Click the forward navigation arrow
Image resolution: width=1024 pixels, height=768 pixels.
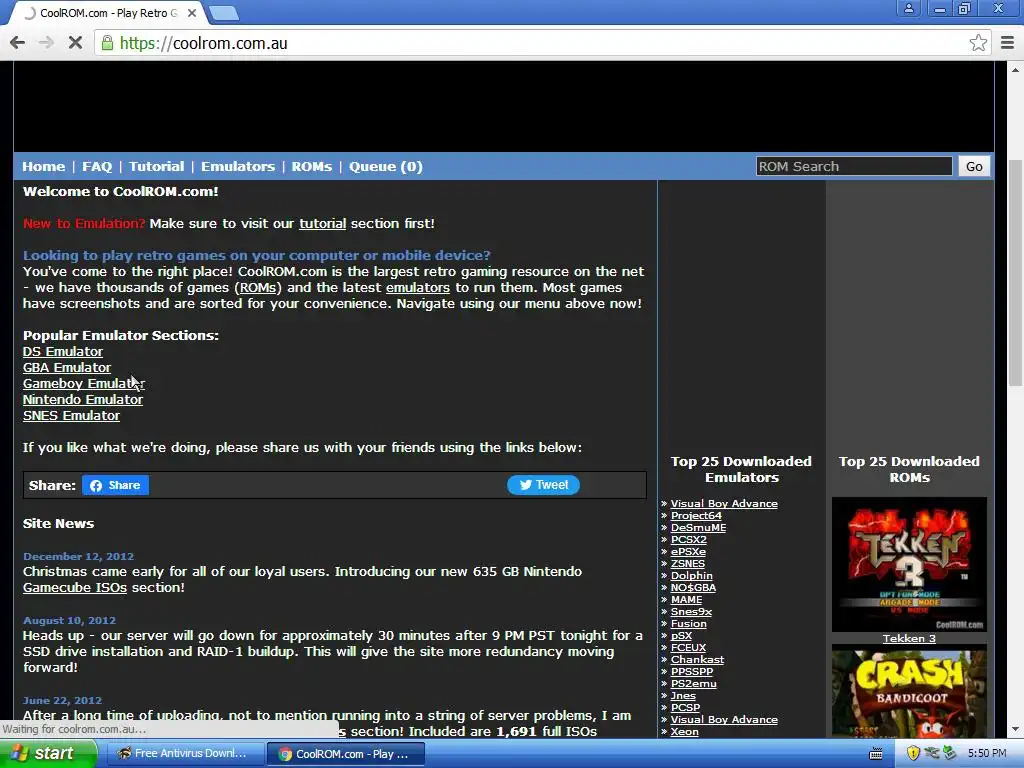pyautogui.click(x=46, y=43)
